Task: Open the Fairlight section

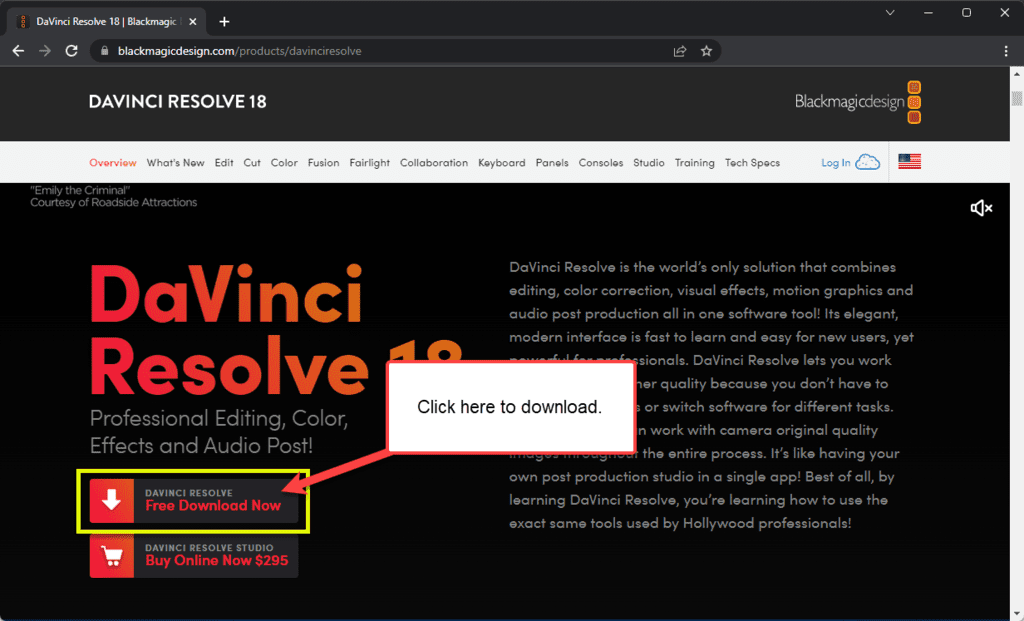Action: (370, 163)
